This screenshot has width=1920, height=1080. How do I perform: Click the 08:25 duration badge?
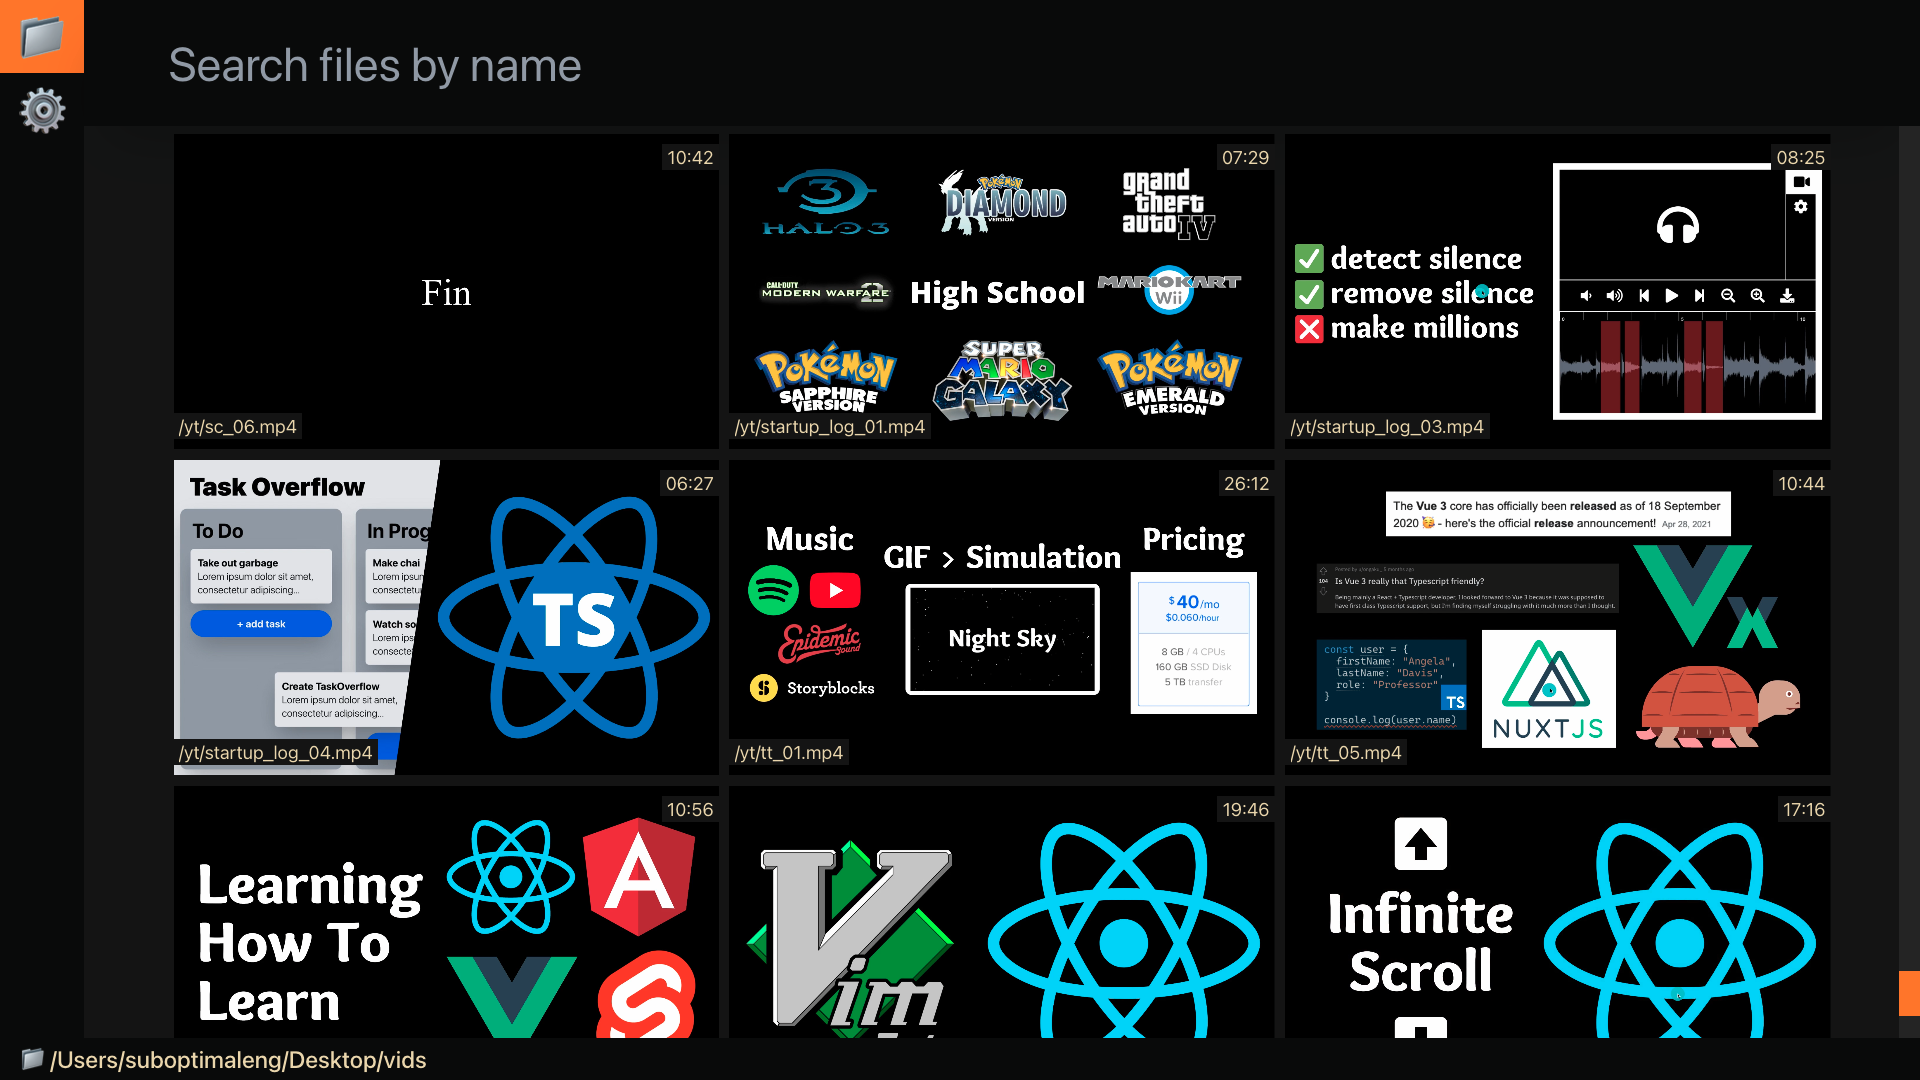(x=1801, y=158)
